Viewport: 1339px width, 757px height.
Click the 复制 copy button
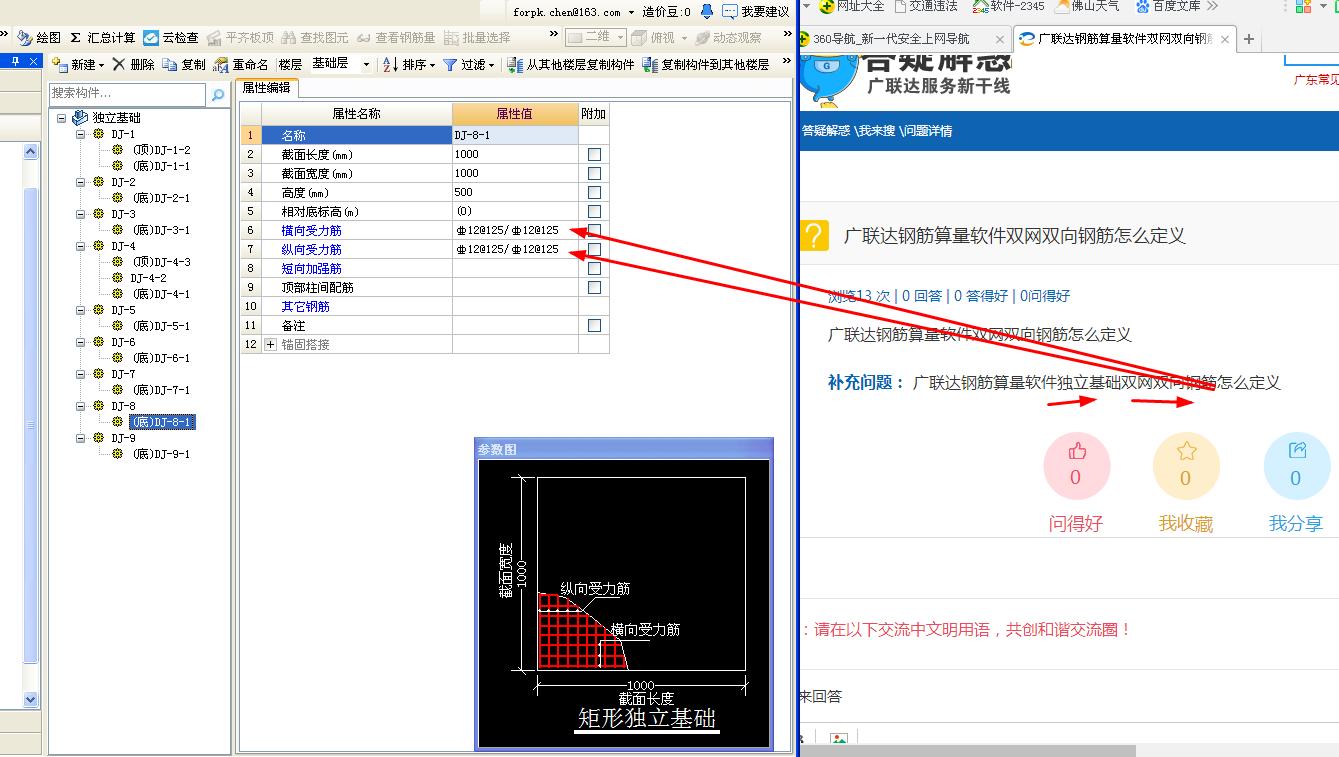(x=184, y=64)
